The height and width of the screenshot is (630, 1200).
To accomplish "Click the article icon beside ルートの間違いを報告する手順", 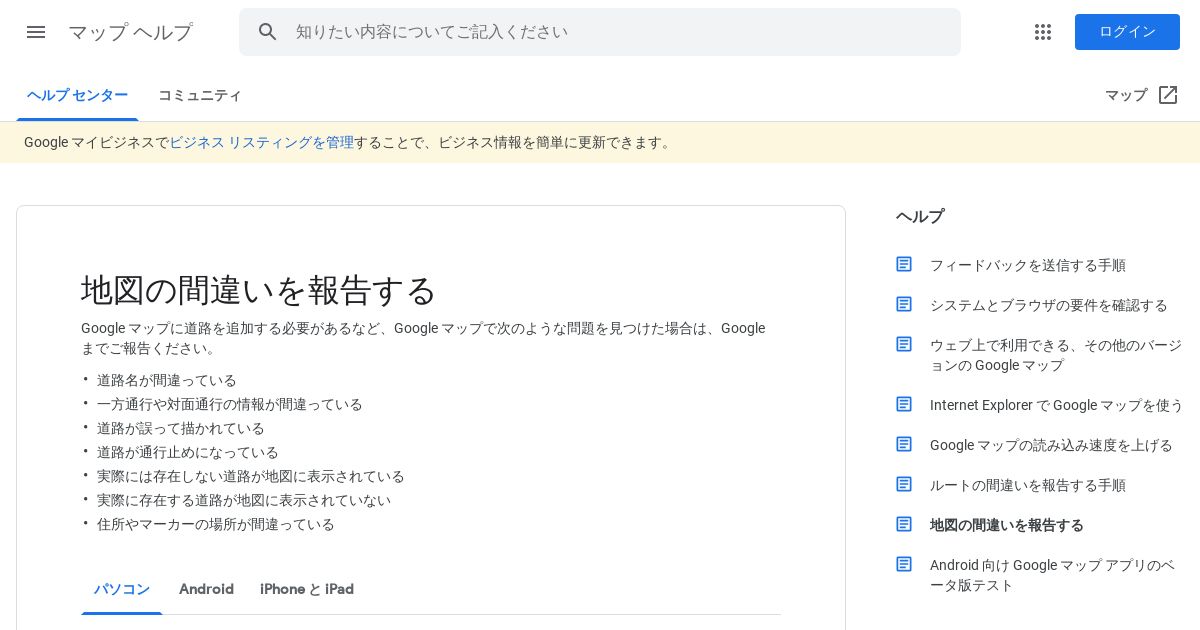I will pyautogui.click(x=904, y=484).
